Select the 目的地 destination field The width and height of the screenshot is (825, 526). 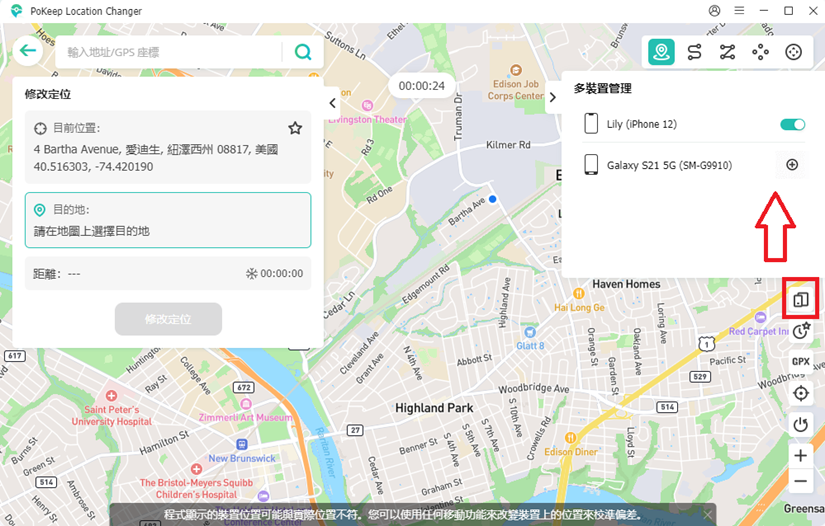tap(168, 220)
